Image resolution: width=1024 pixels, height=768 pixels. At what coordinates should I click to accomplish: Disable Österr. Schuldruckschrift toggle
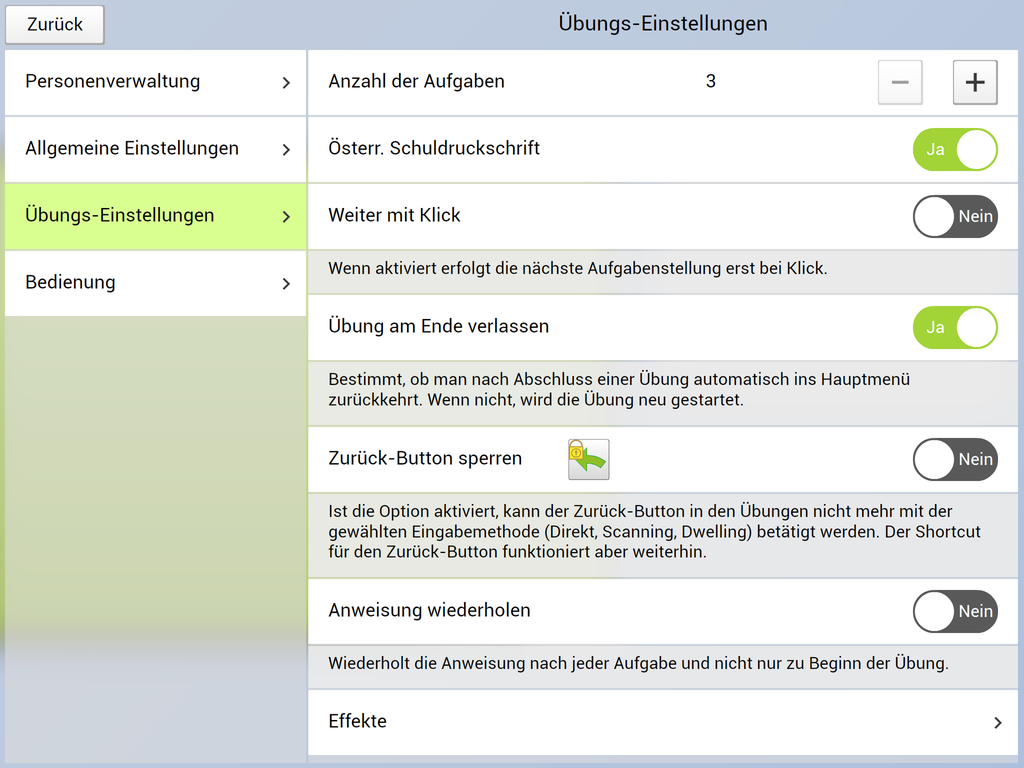(x=955, y=149)
